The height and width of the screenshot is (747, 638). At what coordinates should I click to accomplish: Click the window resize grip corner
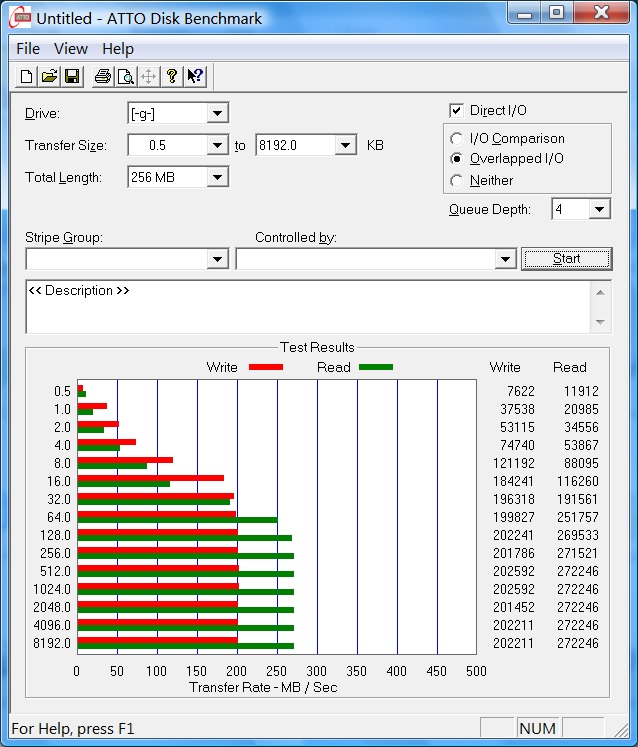[621, 730]
